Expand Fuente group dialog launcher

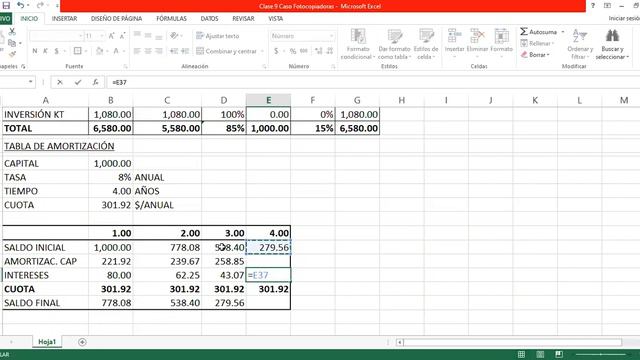click(125, 66)
